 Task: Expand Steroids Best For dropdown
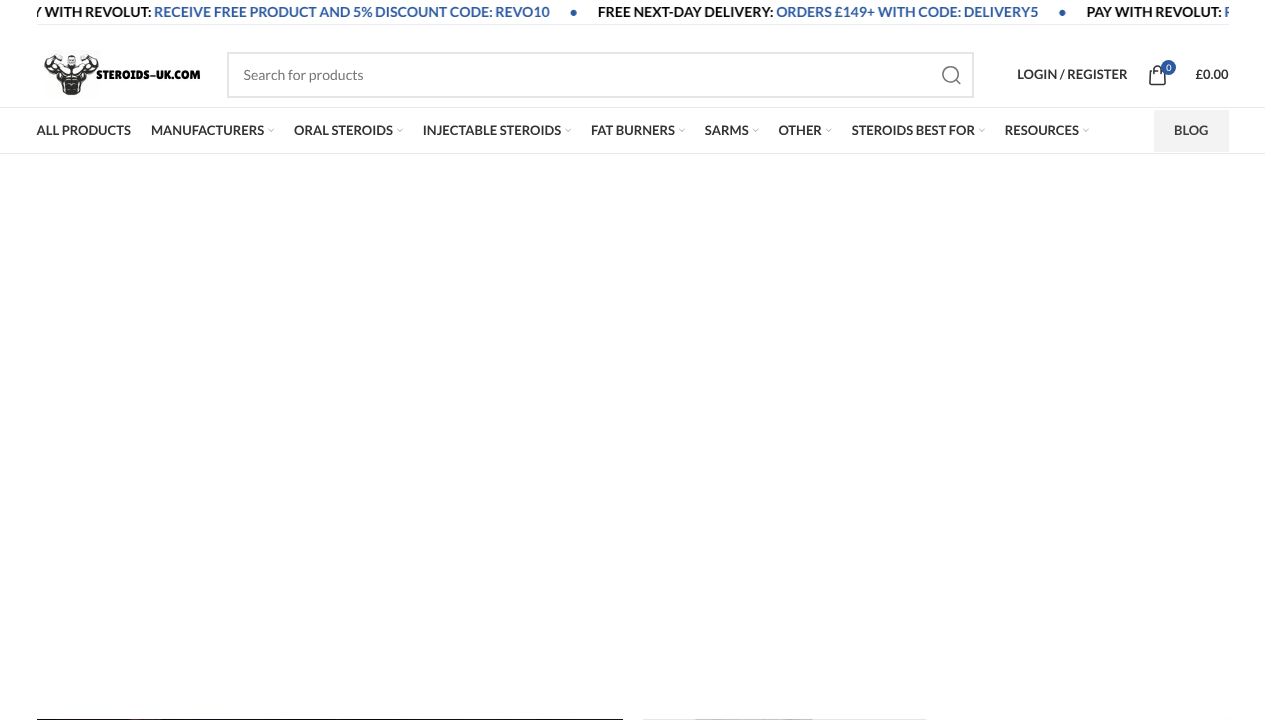coord(918,130)
